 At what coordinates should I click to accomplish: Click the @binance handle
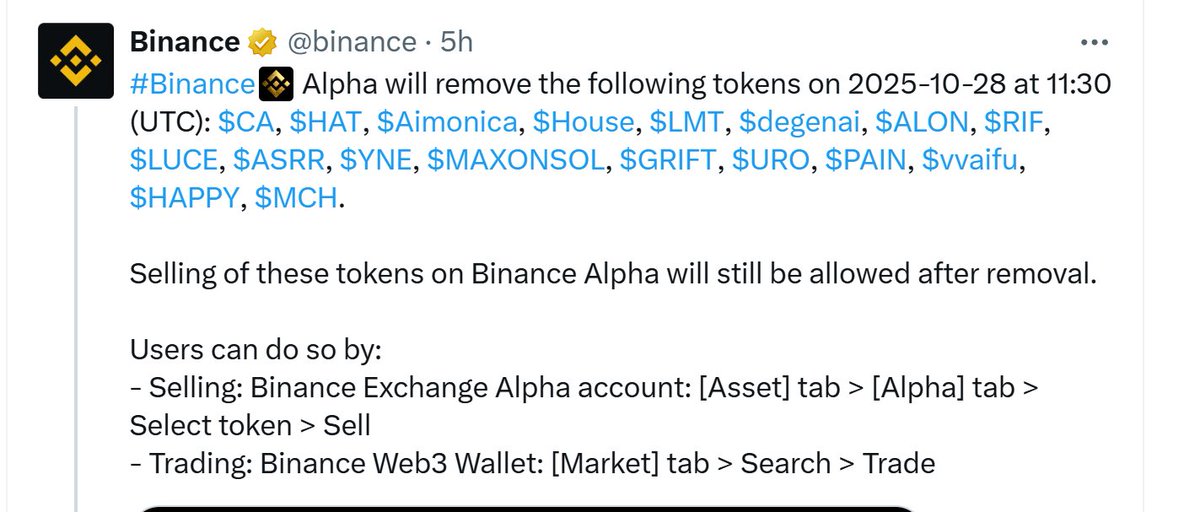352,42
